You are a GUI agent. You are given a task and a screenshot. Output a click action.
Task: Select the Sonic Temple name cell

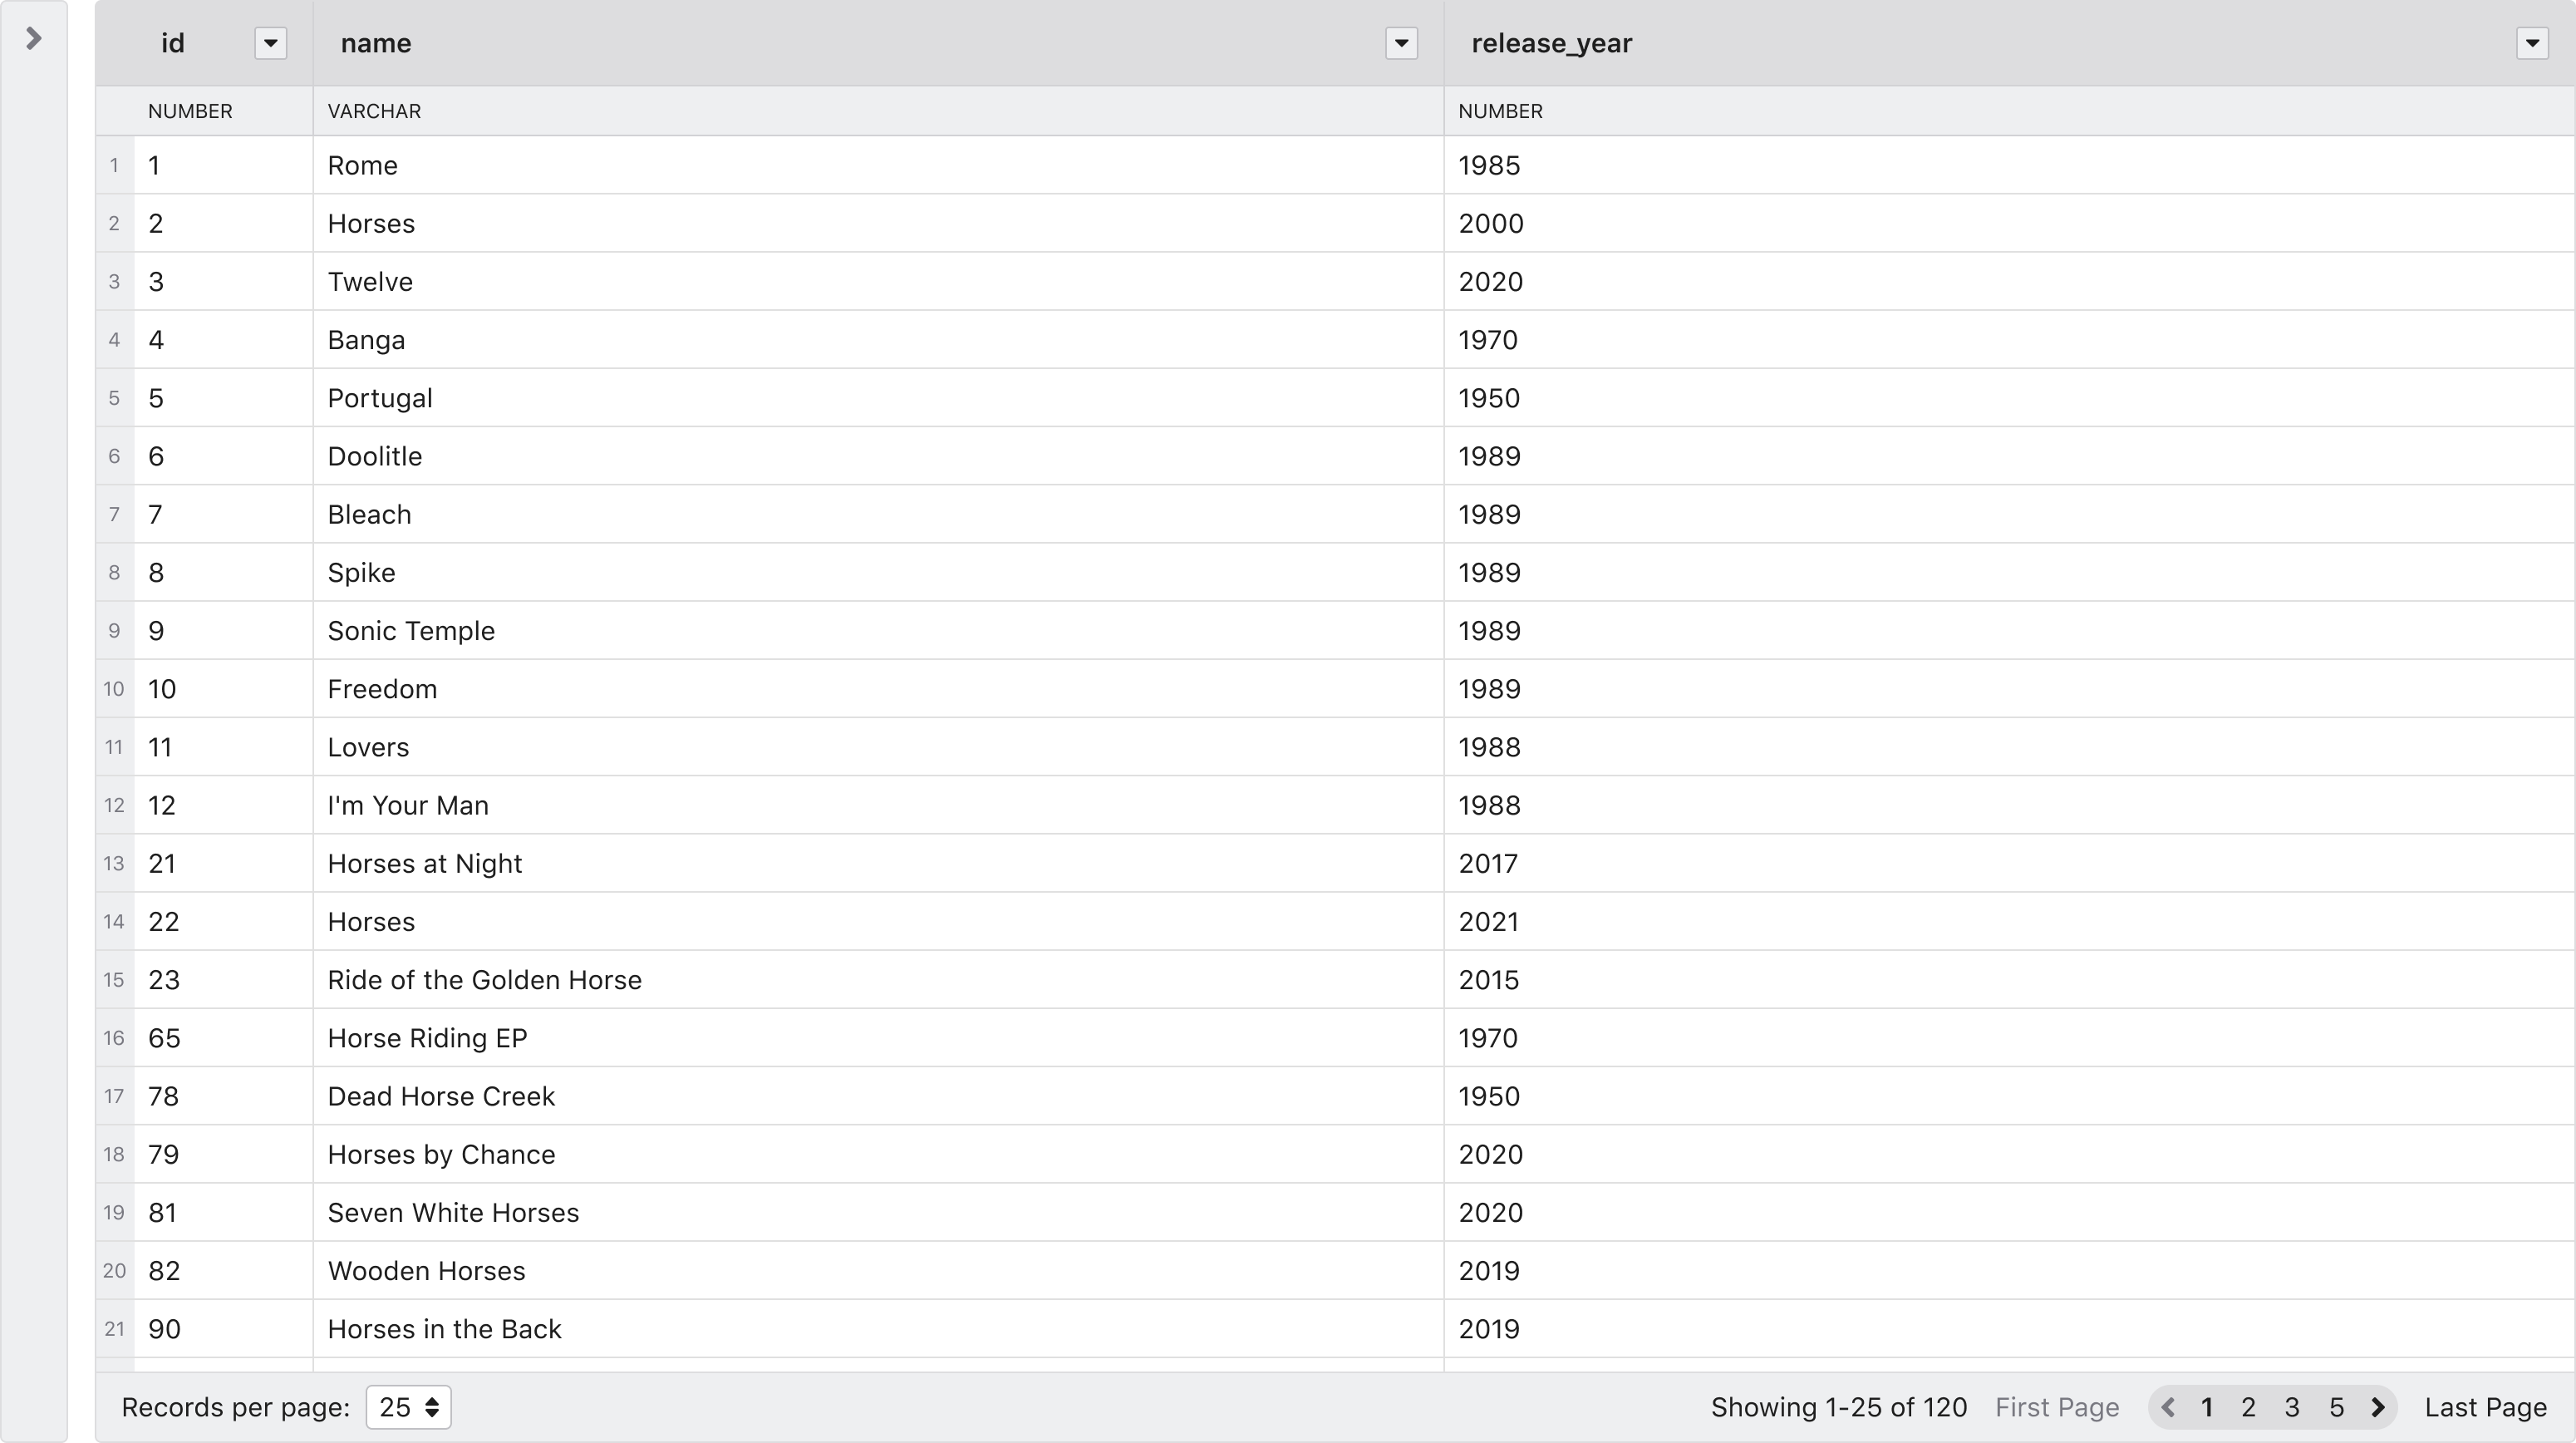411,631
